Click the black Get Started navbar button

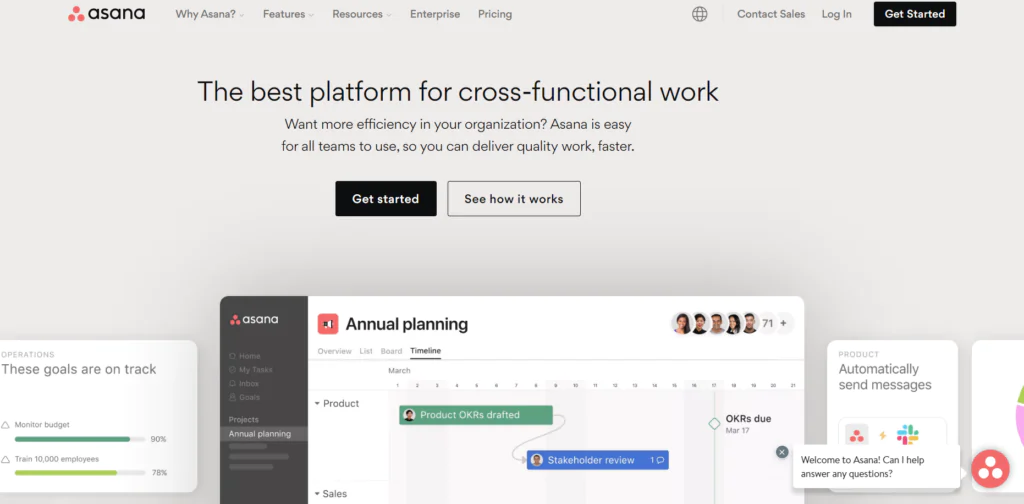tap(914, 14)
